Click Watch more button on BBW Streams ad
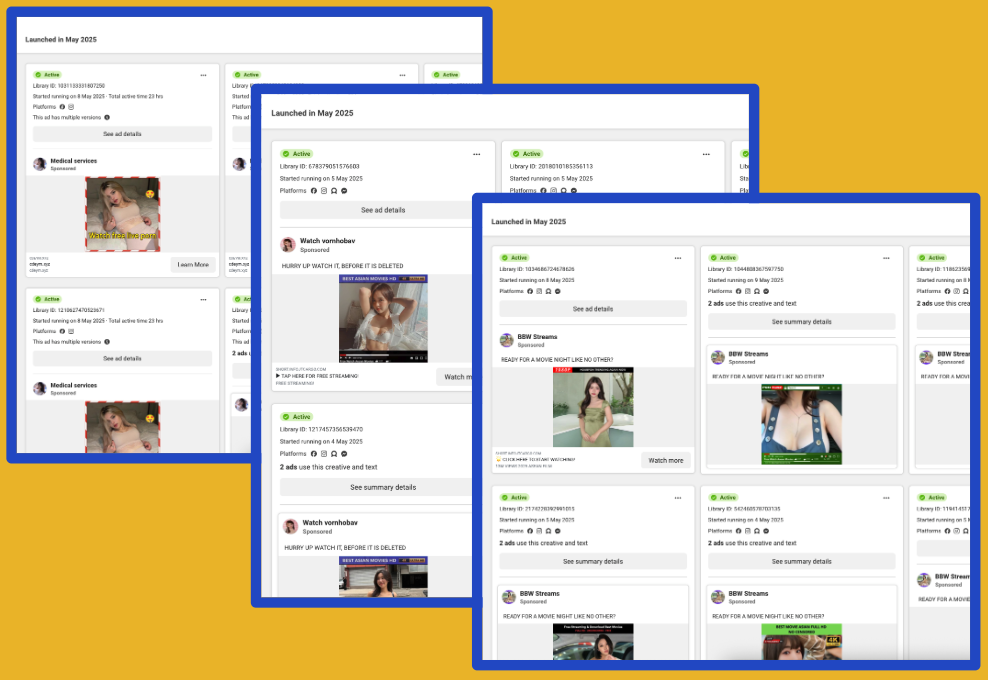Image resolution: width=988 pixels, height=680 pixels. pos(666,460)
